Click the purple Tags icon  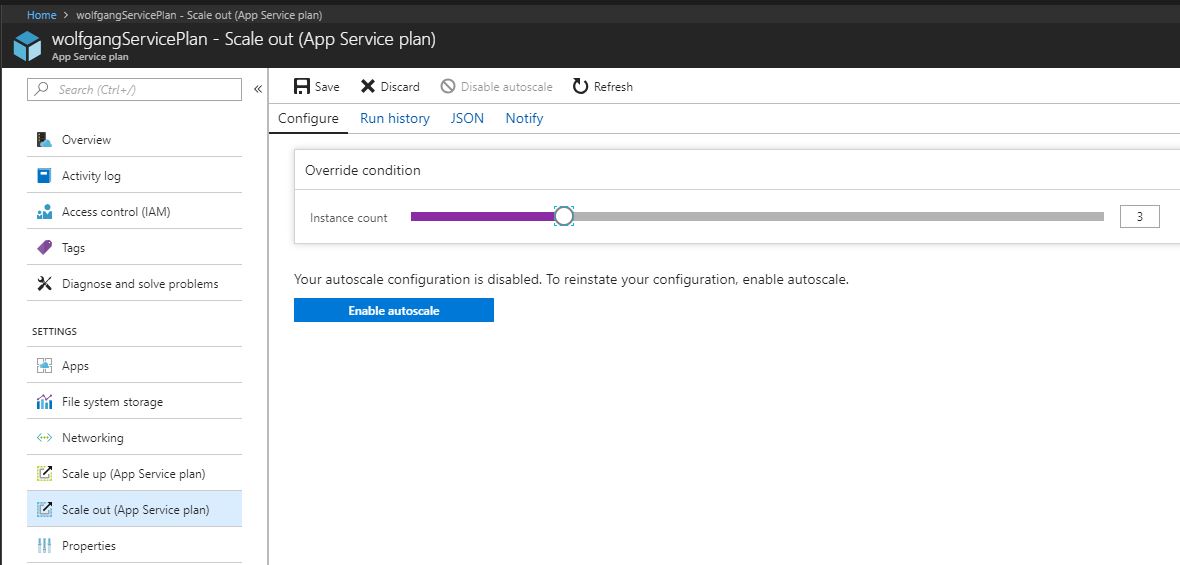pyautogui.click(x=44, y=248)
